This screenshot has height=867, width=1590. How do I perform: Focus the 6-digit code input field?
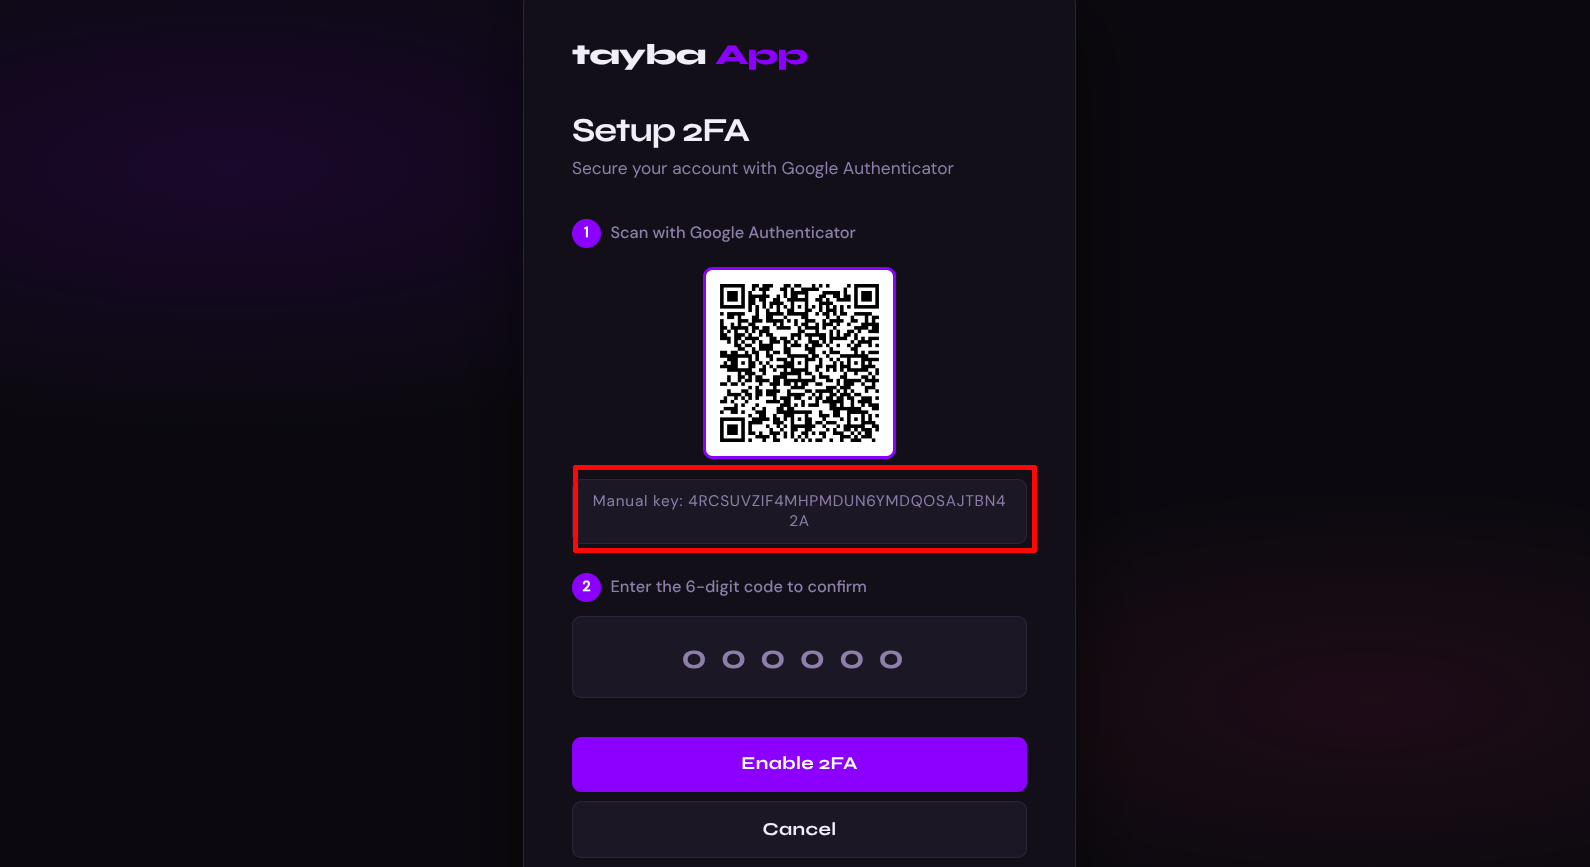(799, 657)
